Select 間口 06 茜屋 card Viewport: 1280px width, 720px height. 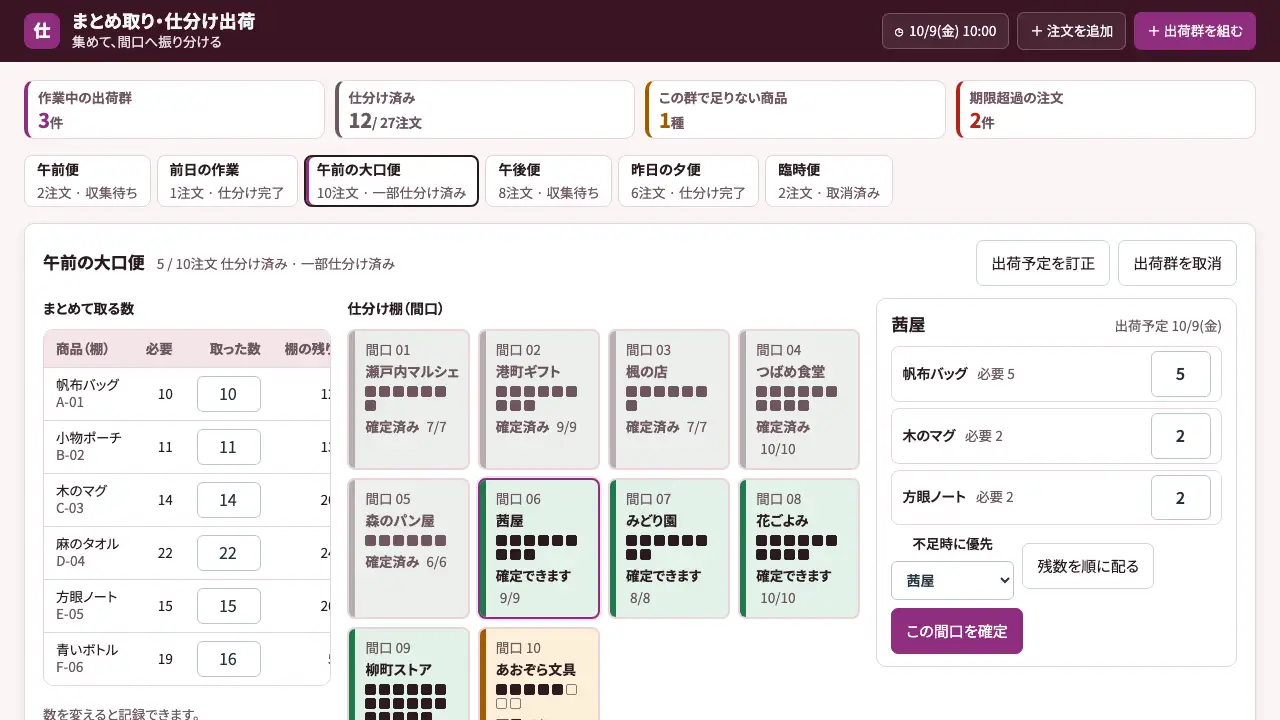tap(539, 549)
